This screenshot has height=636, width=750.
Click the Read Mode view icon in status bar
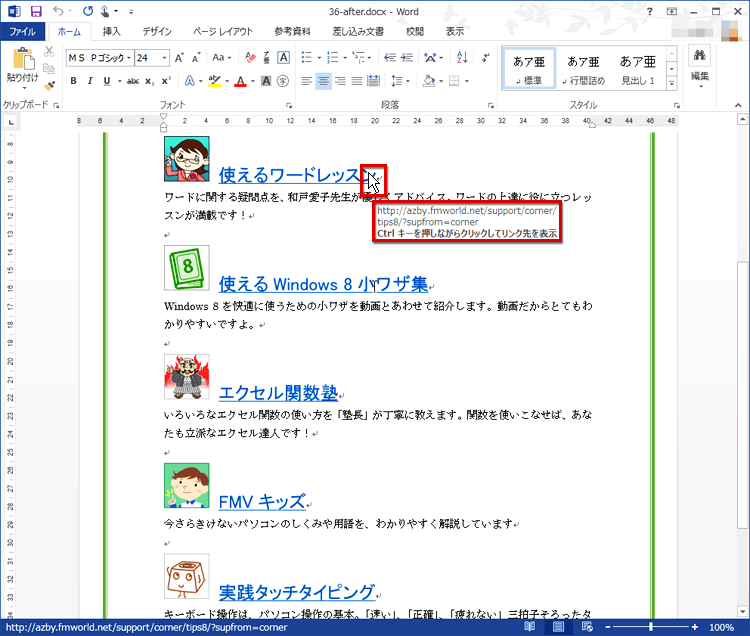529,626
